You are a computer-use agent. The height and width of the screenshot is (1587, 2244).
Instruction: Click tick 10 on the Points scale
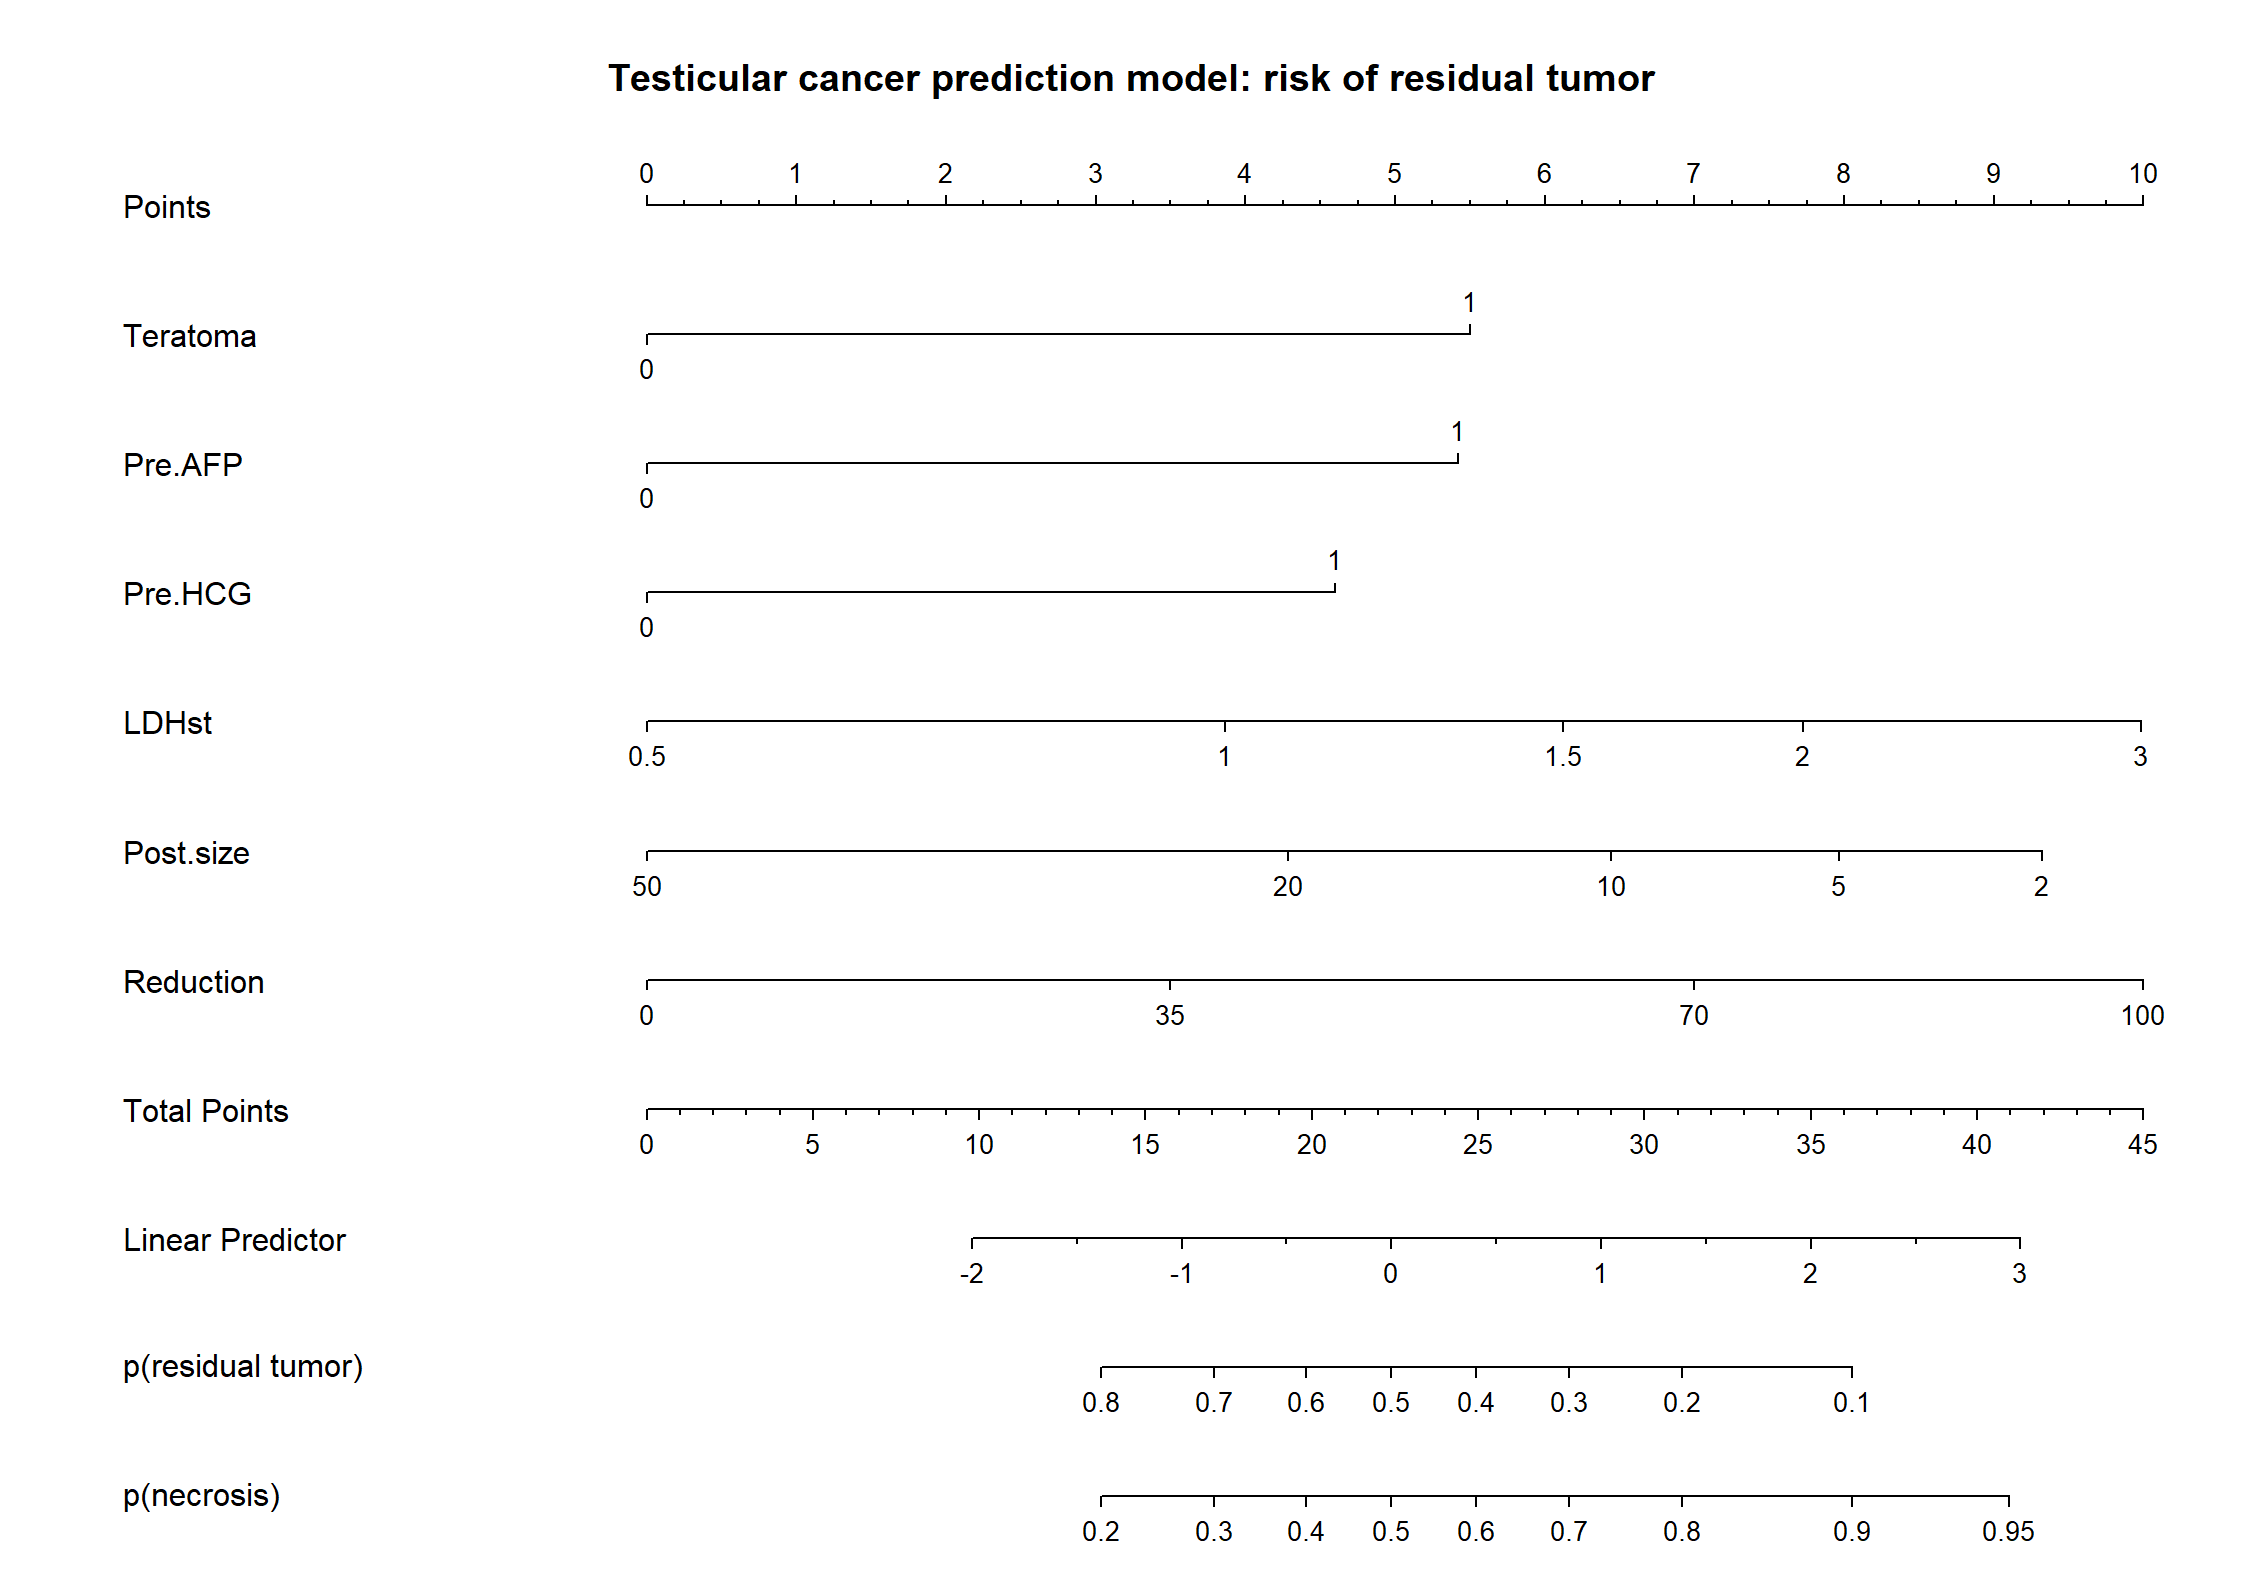point(2142,174)
